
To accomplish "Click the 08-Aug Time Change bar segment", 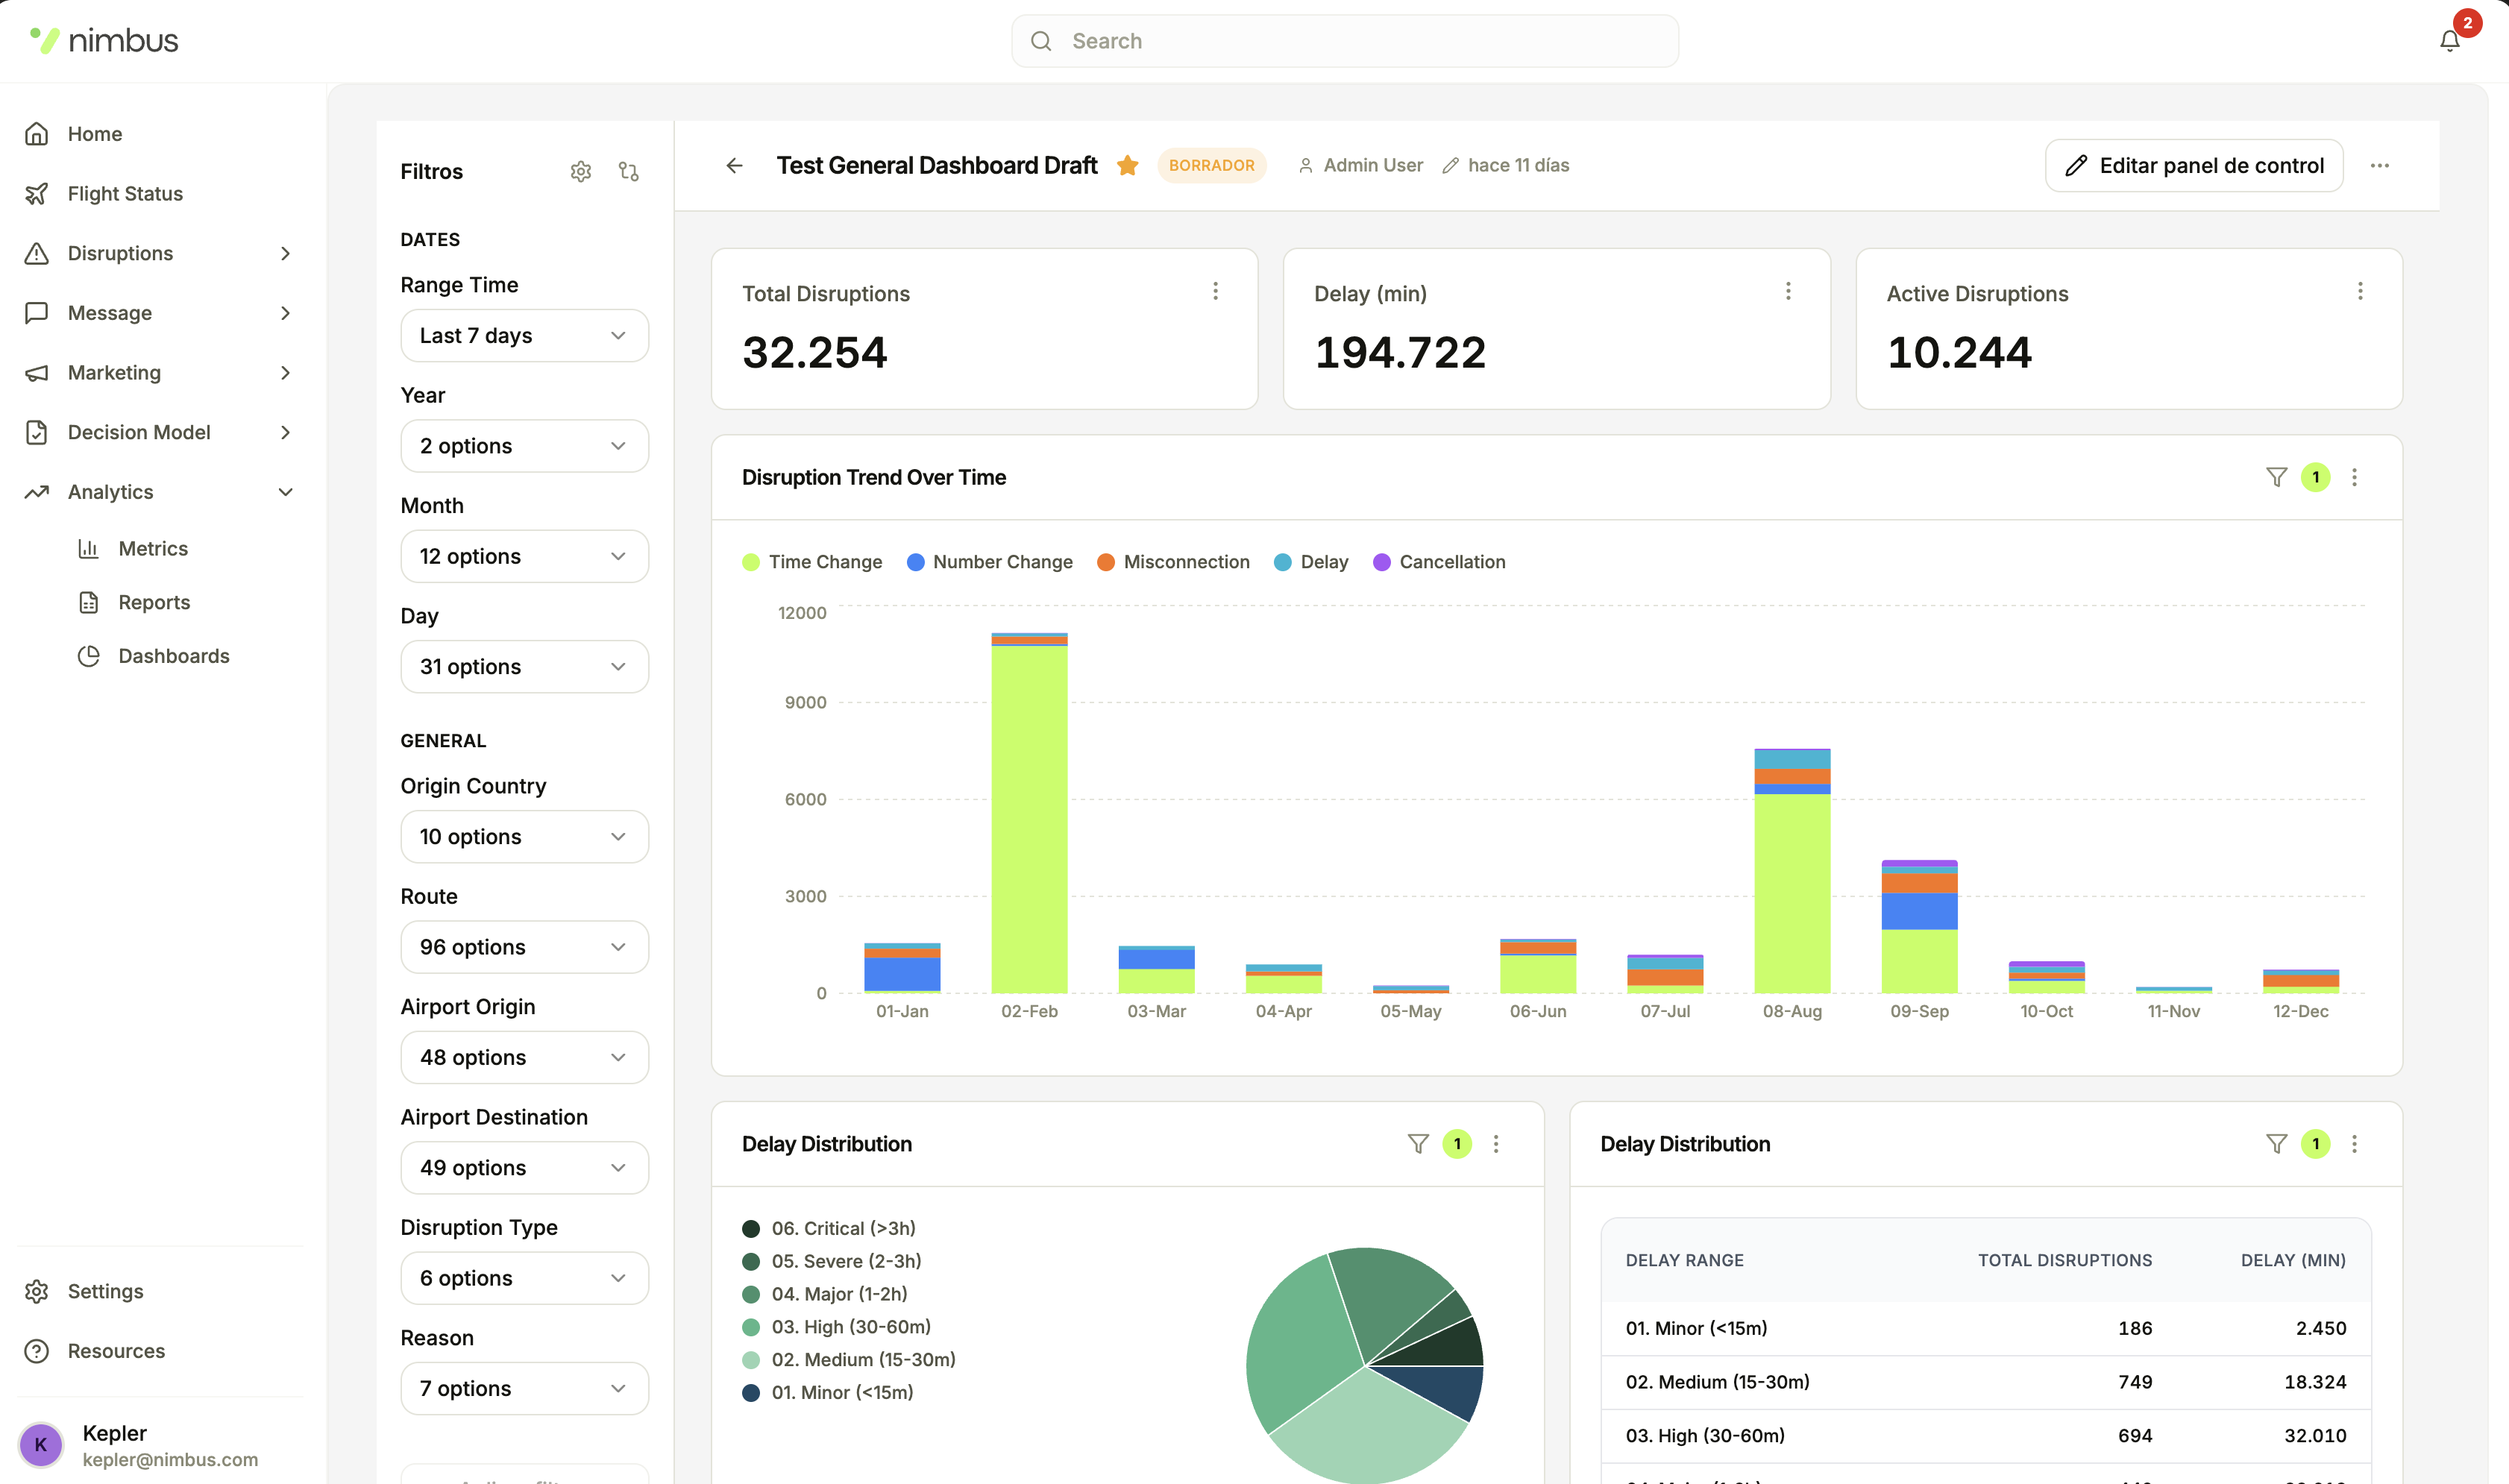I will point(1791,892).
